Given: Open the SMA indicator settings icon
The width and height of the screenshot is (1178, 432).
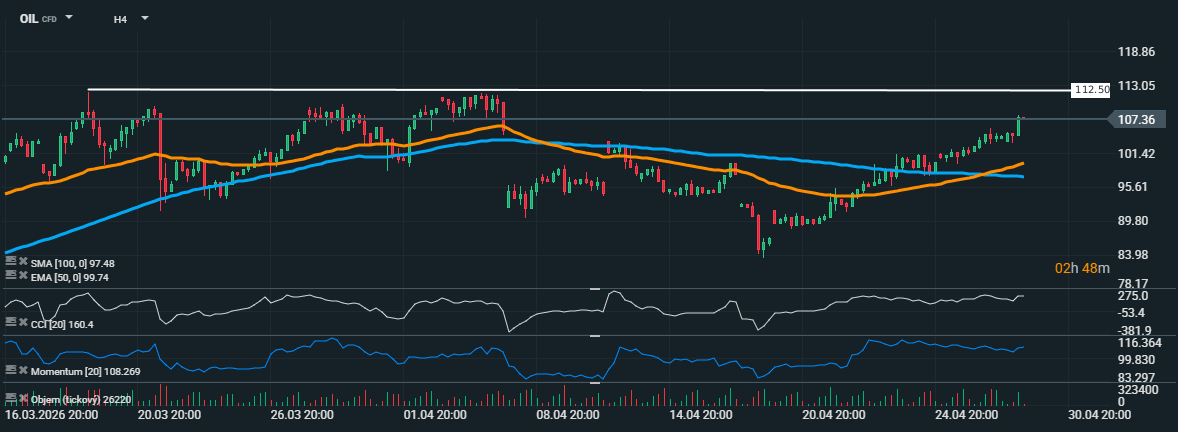Looking at the screenshot, I should 10,262.
